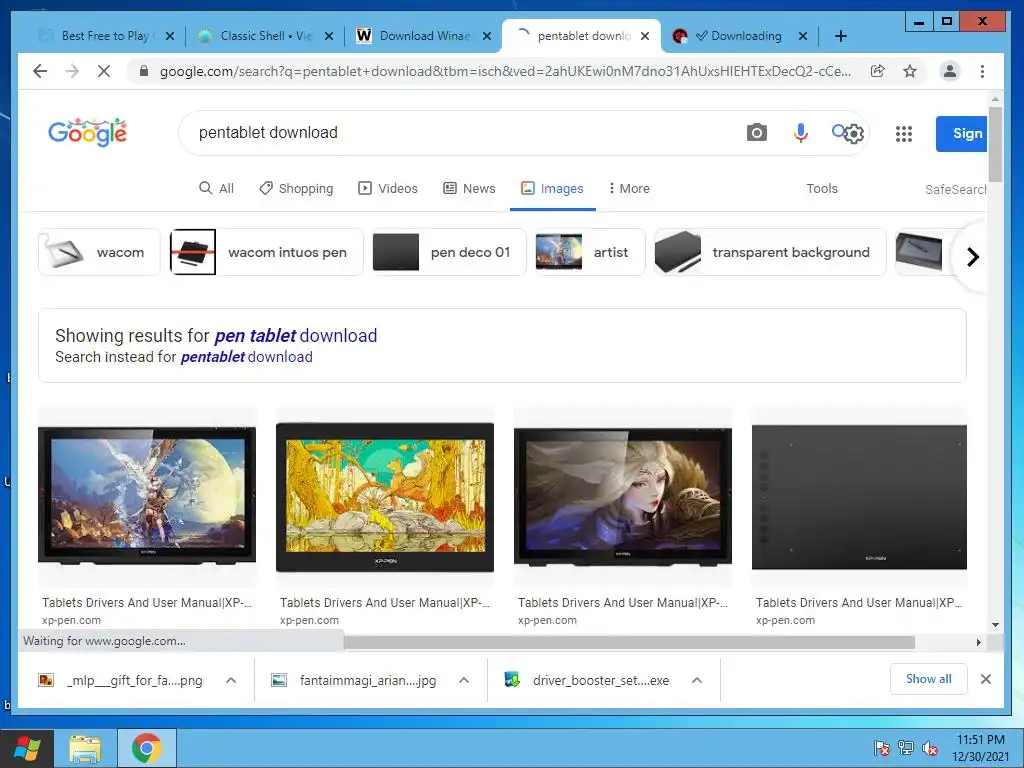Select the All search filter
Screen dimensions: 1024x768
tap(216, 189)
